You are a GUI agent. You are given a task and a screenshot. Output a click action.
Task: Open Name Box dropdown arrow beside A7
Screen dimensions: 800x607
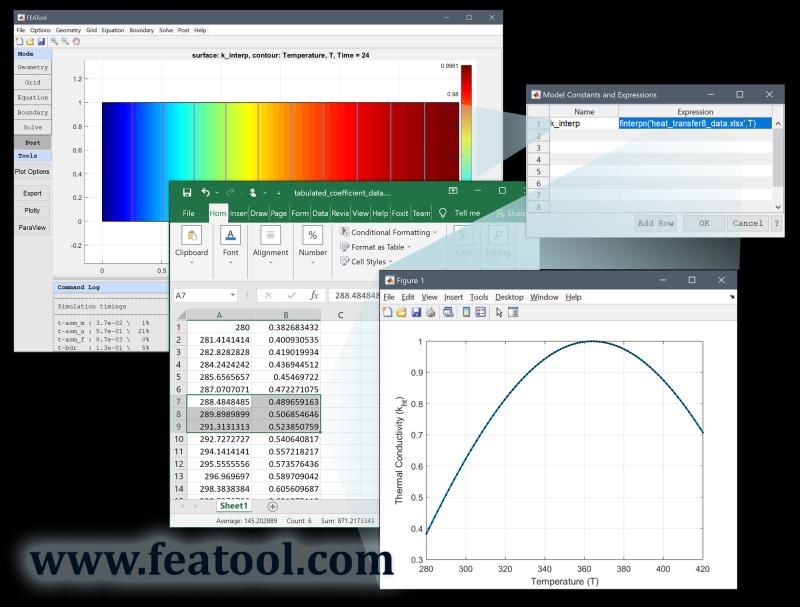[233, 295]
